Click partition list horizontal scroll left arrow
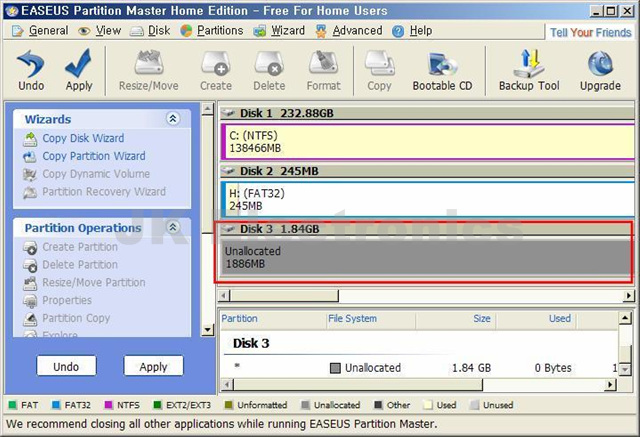 coord(227,384)
